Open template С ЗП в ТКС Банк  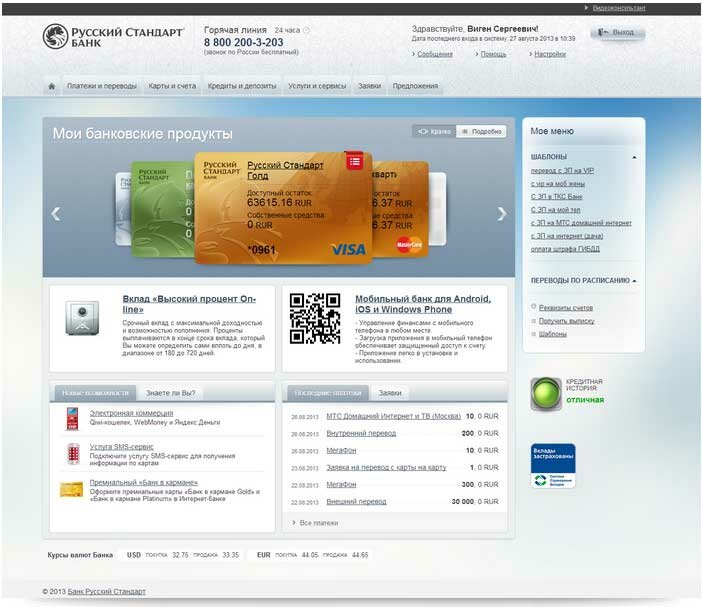[556, 197]
